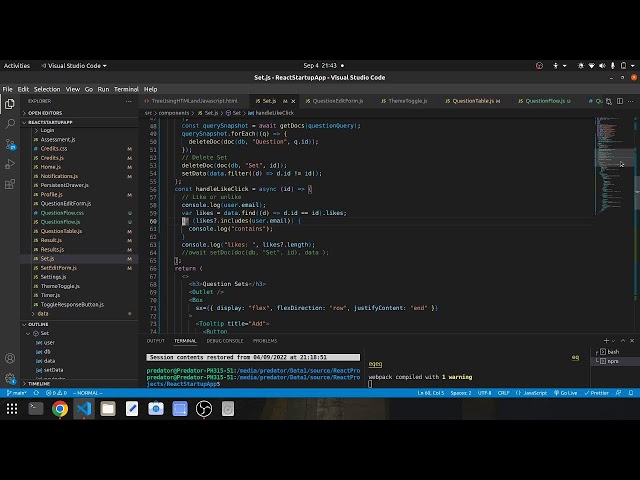The height and width of the screenshot is (480, 640).
Task: Click the feedback icon in status bar
Action: click(618, 393)
